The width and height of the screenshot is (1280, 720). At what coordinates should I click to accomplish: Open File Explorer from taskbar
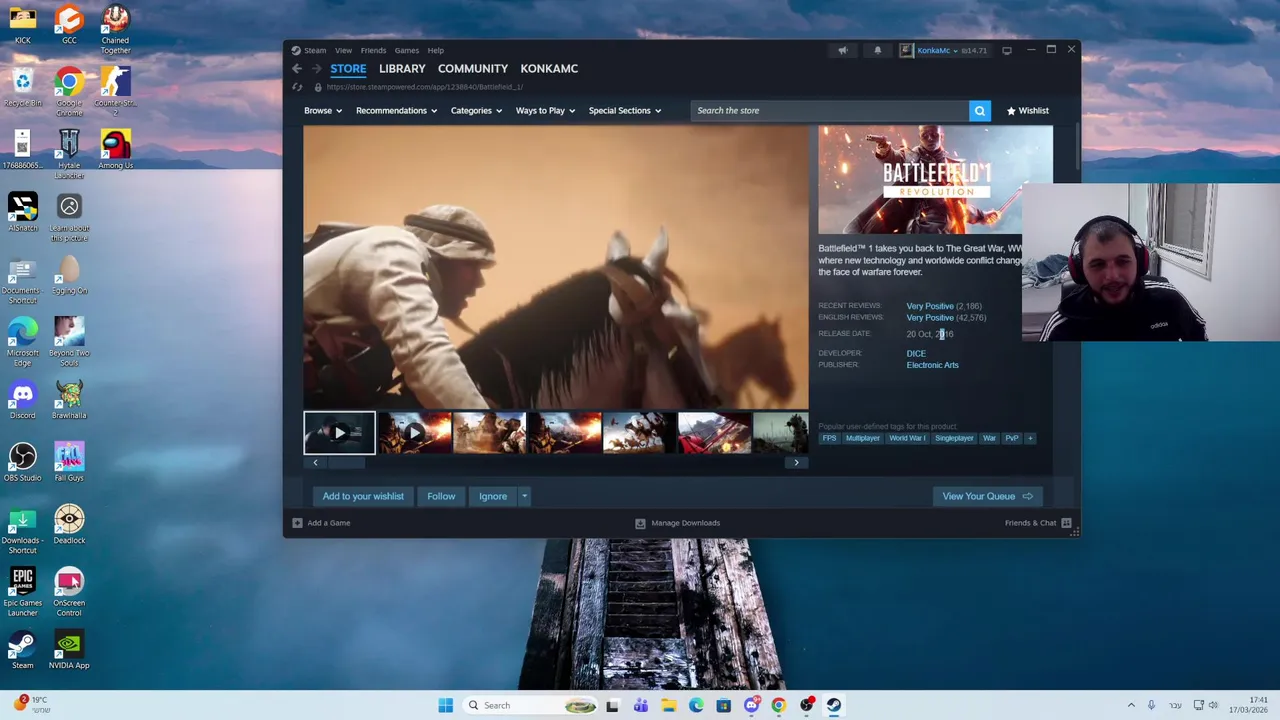(668, 705)
